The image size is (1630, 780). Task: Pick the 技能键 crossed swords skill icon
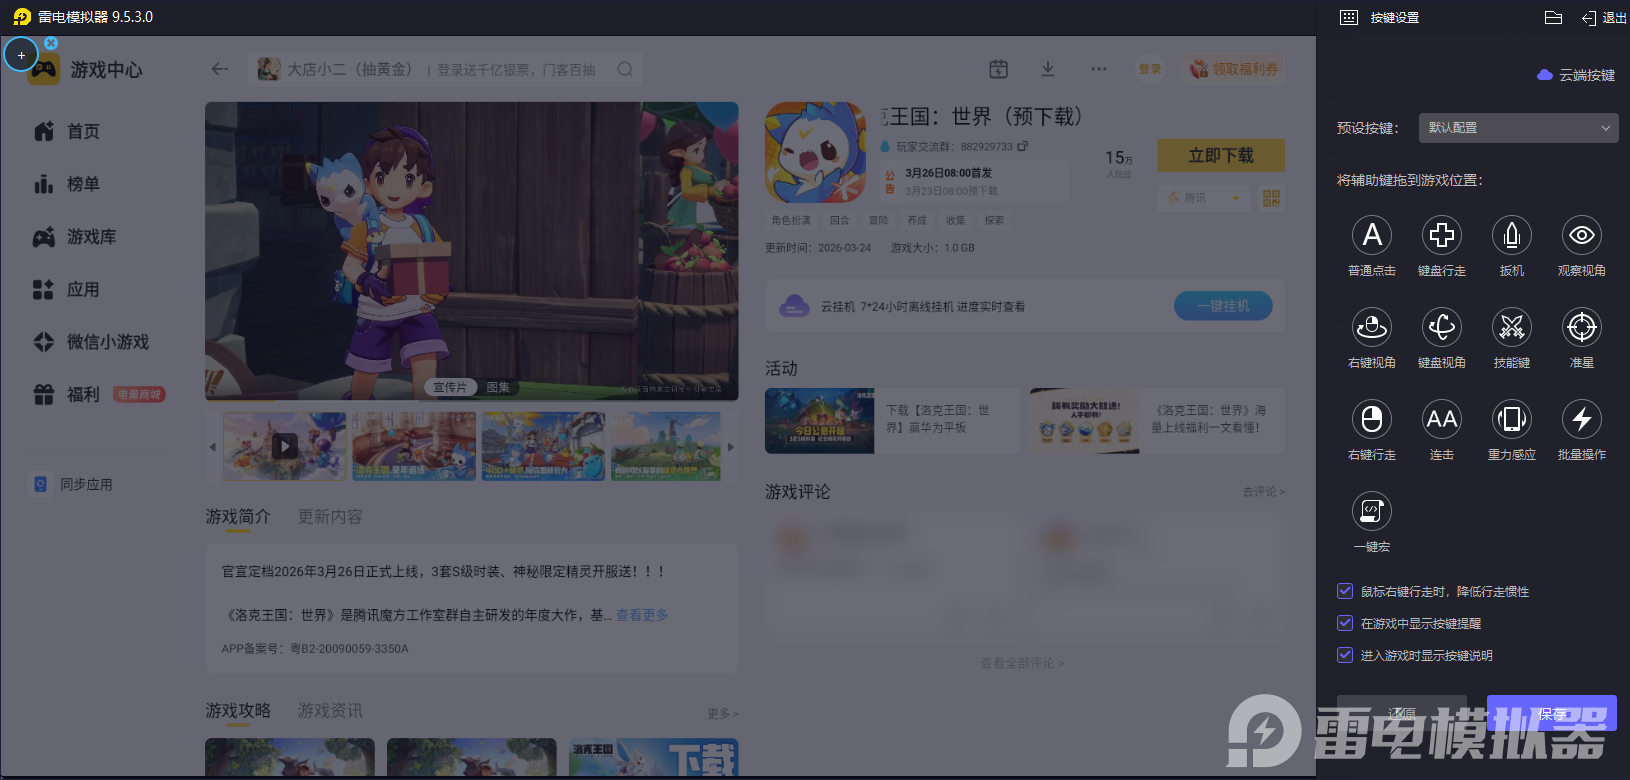coord(1512,327)
